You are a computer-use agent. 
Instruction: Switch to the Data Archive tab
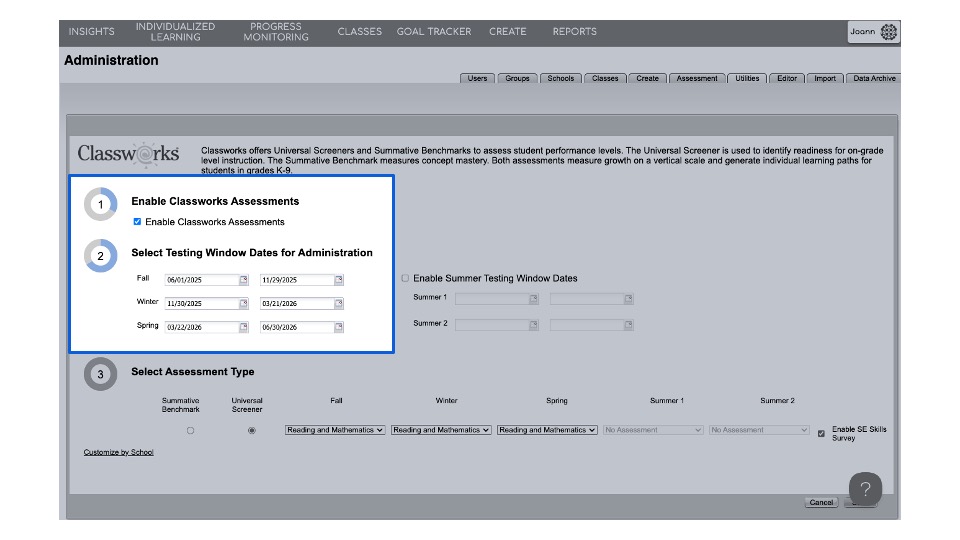point(874,78)
